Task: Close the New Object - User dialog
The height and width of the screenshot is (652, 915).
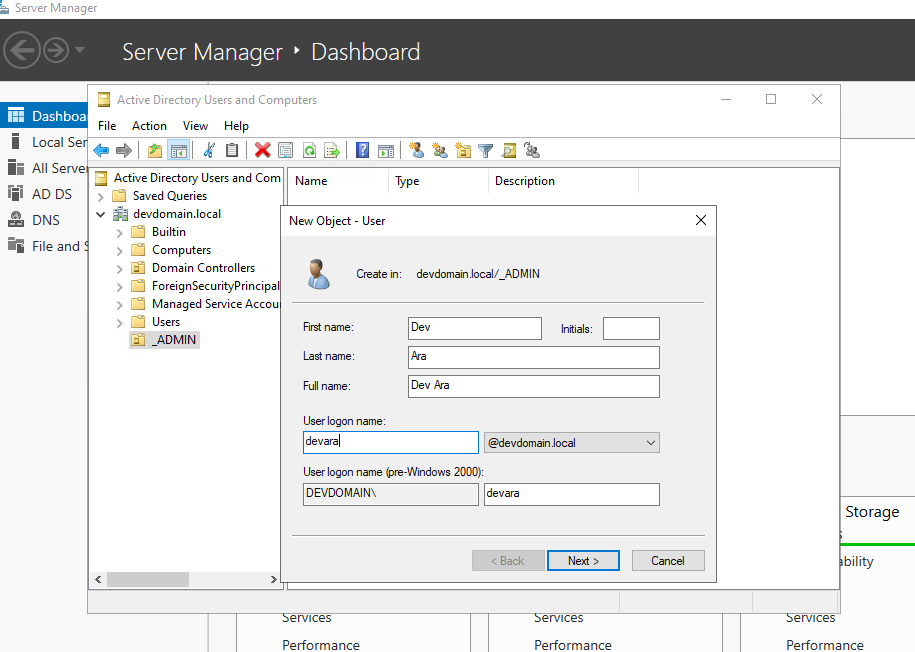Action: click(701, 220)
